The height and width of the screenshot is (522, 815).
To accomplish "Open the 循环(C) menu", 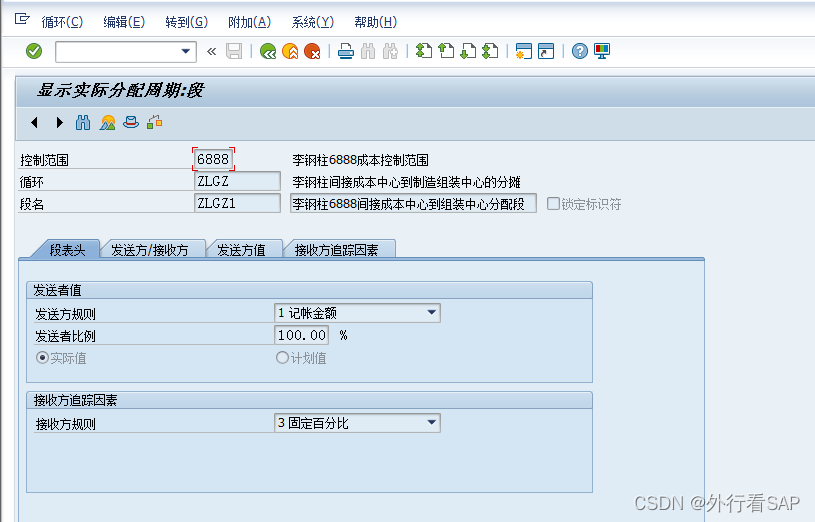I will pyautogui.click(x=62, y=22).
